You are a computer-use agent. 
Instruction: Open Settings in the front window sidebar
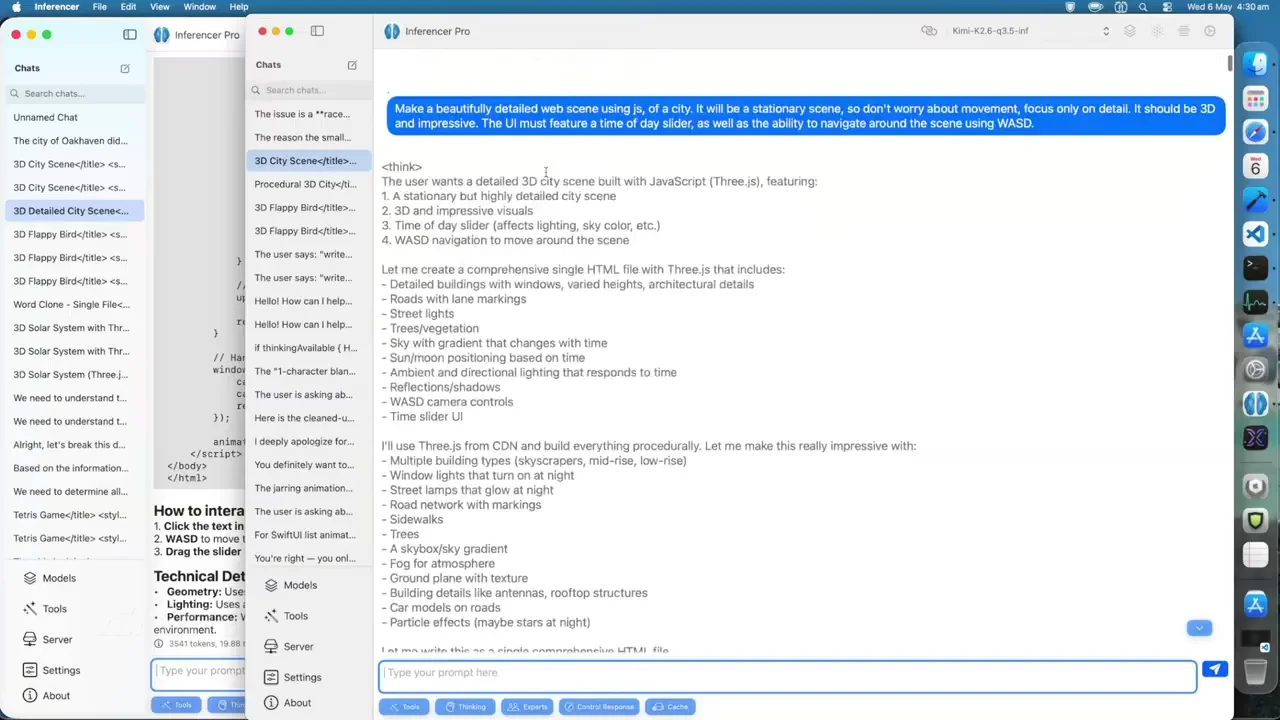pos(302,678)
